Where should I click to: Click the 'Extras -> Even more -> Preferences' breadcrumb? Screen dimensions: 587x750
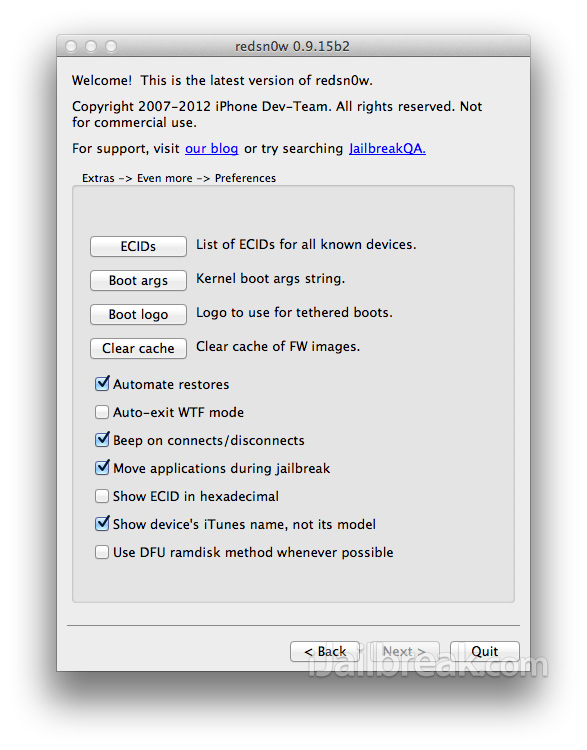click(x=179, y=178)
